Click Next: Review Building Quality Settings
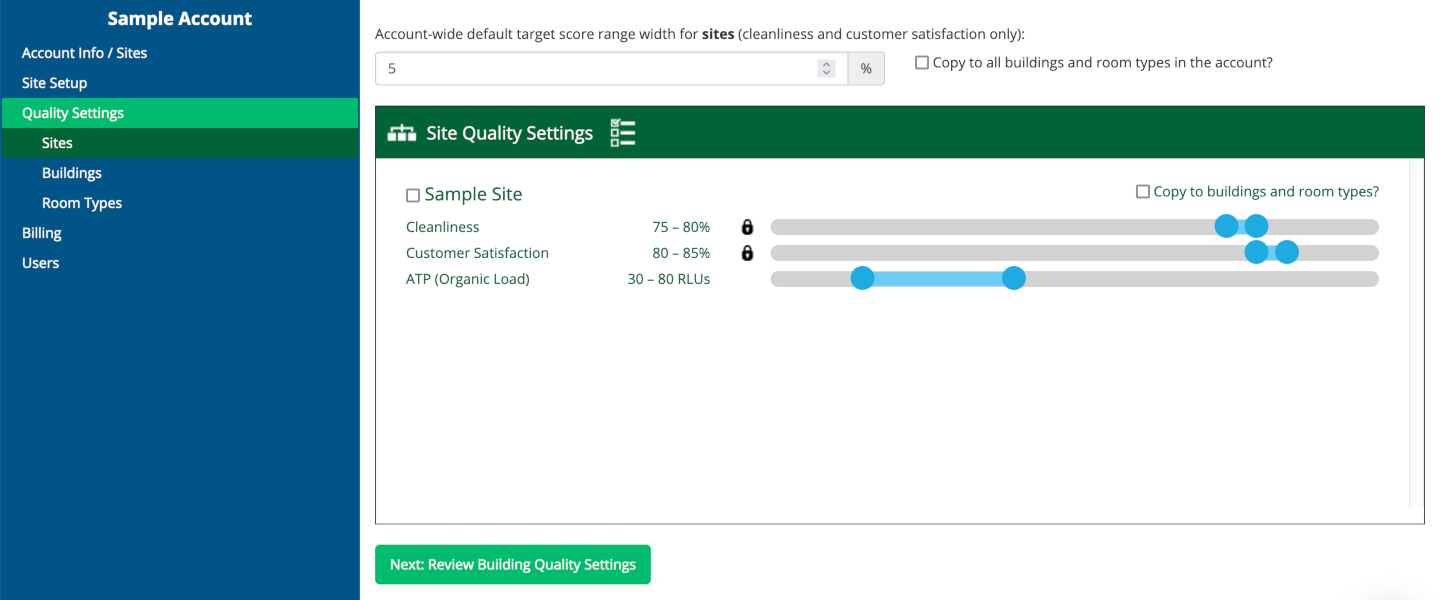The image size is (1440, 600). coord(512,564)
